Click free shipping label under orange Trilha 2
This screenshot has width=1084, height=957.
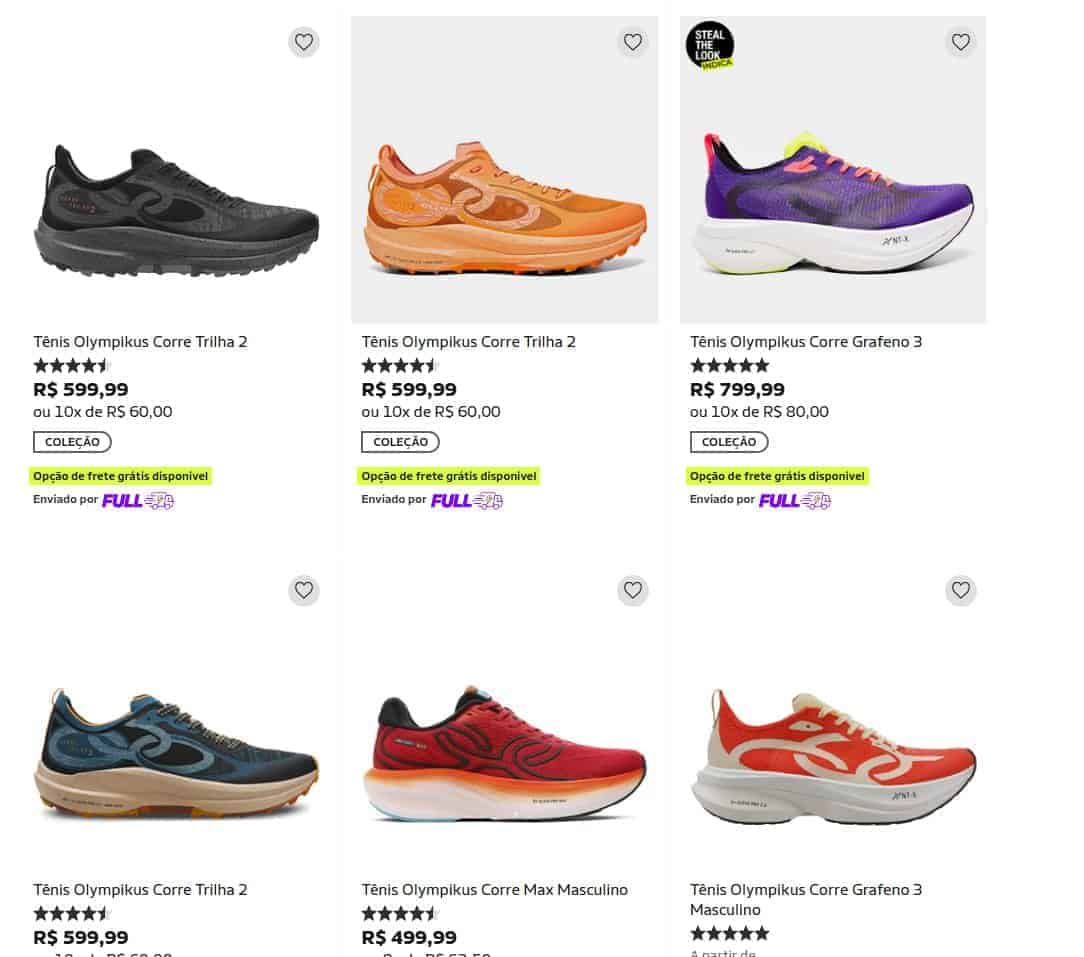click(x=449, y=476)
